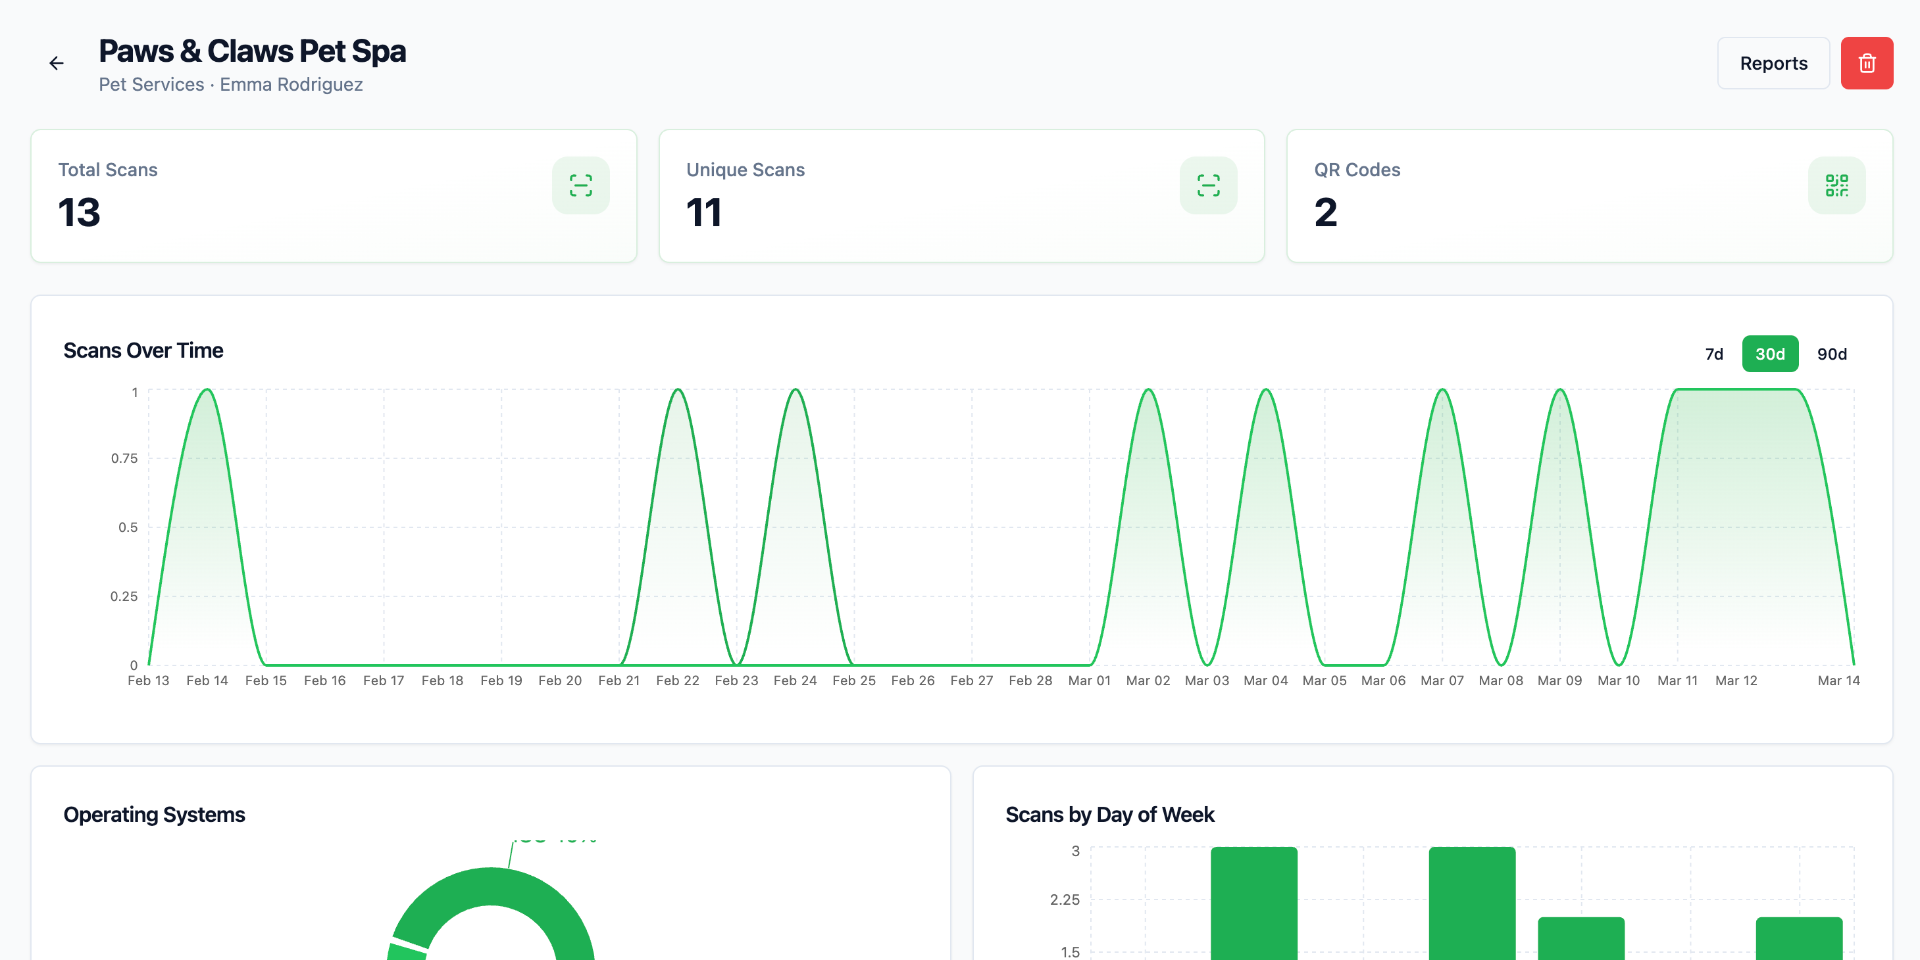Click the Unique Scans label
Viewport: 1920px width, 960px height.
coord(745,170)
